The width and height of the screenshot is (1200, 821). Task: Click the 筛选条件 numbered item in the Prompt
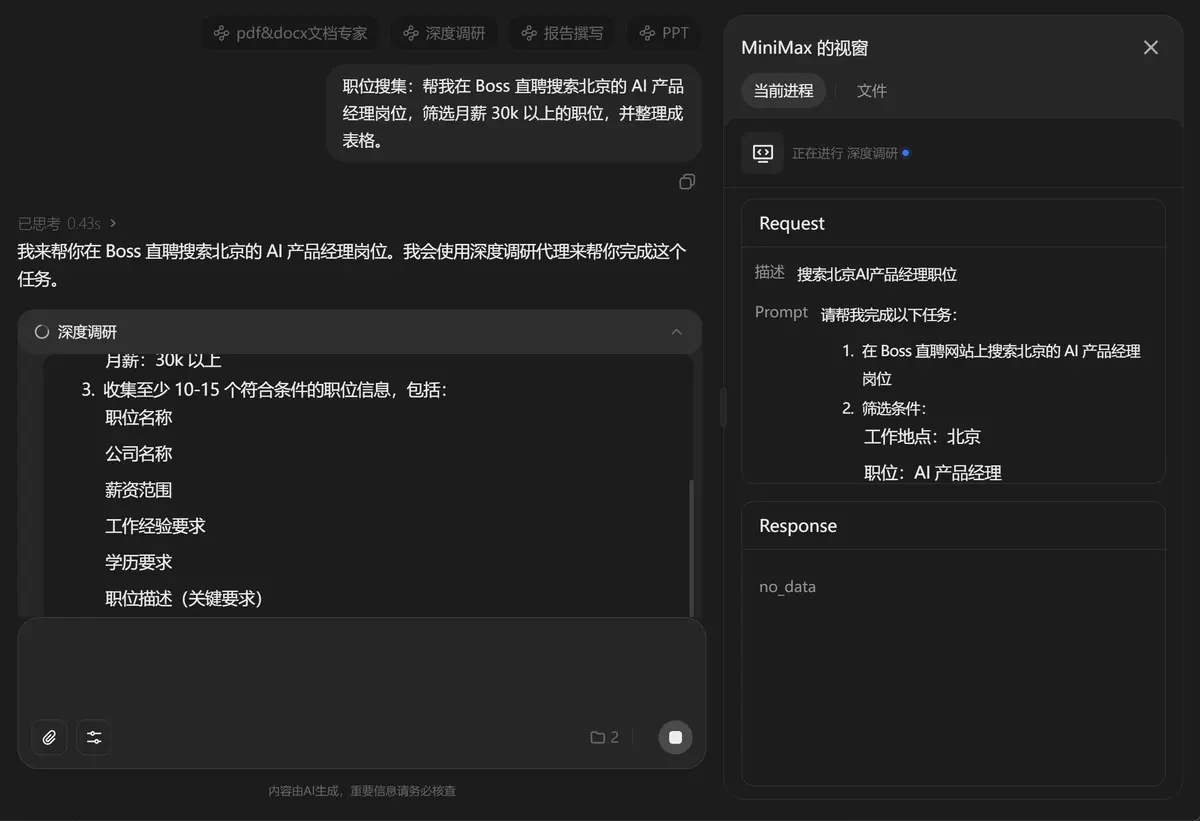[893, 408]
